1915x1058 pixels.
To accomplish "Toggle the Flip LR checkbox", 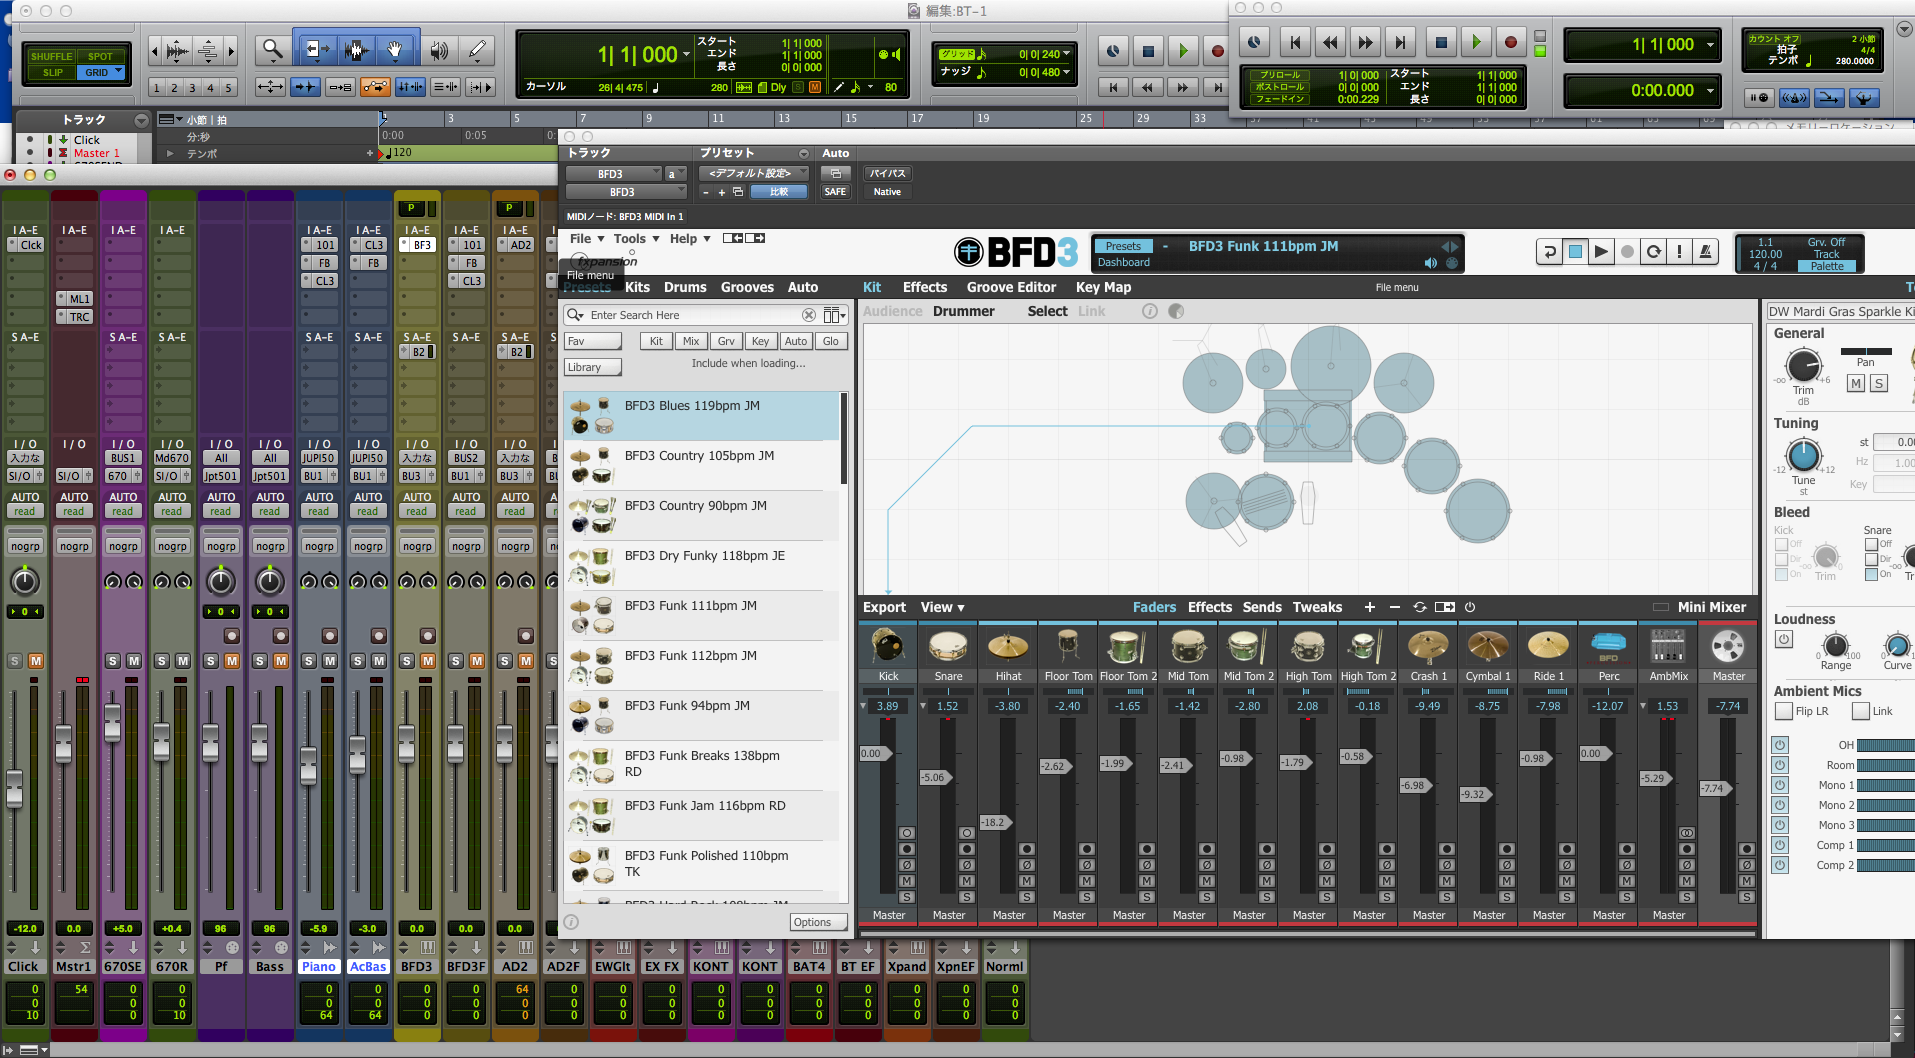I will (1783, 711).
